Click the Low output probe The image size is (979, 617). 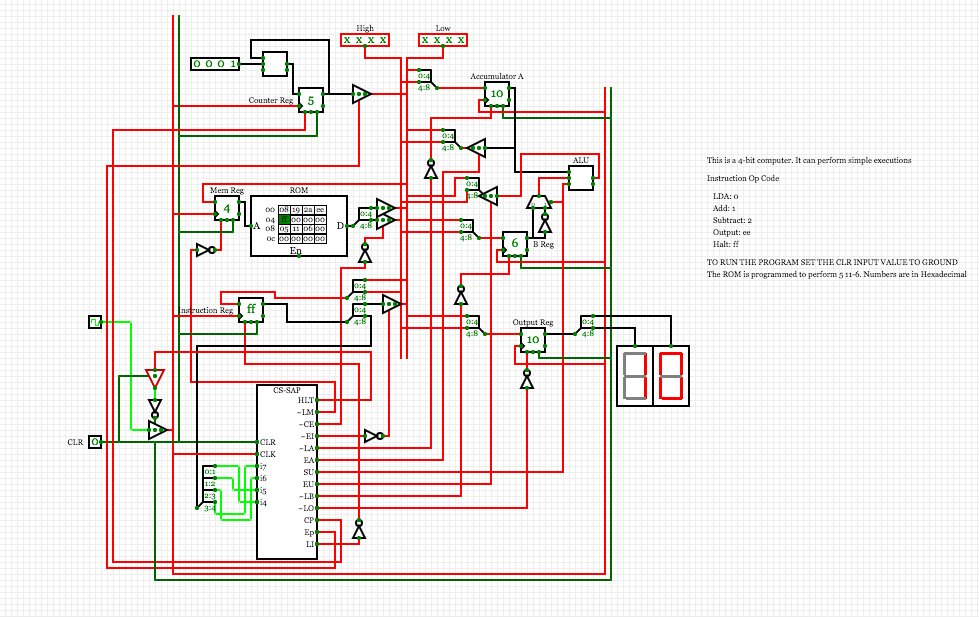(443, 40)
